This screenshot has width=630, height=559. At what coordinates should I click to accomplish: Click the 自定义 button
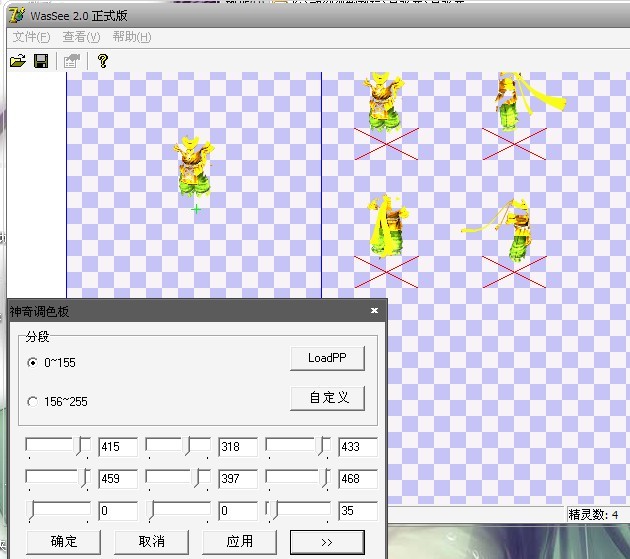click(327, 398)
